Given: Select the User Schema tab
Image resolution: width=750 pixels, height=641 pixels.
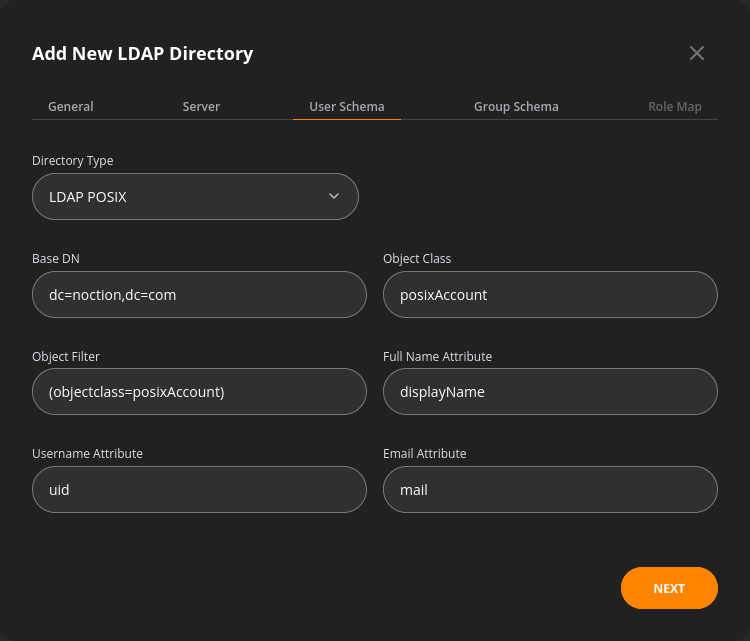Looking at the screenshot, I should [x=347, y=106].
